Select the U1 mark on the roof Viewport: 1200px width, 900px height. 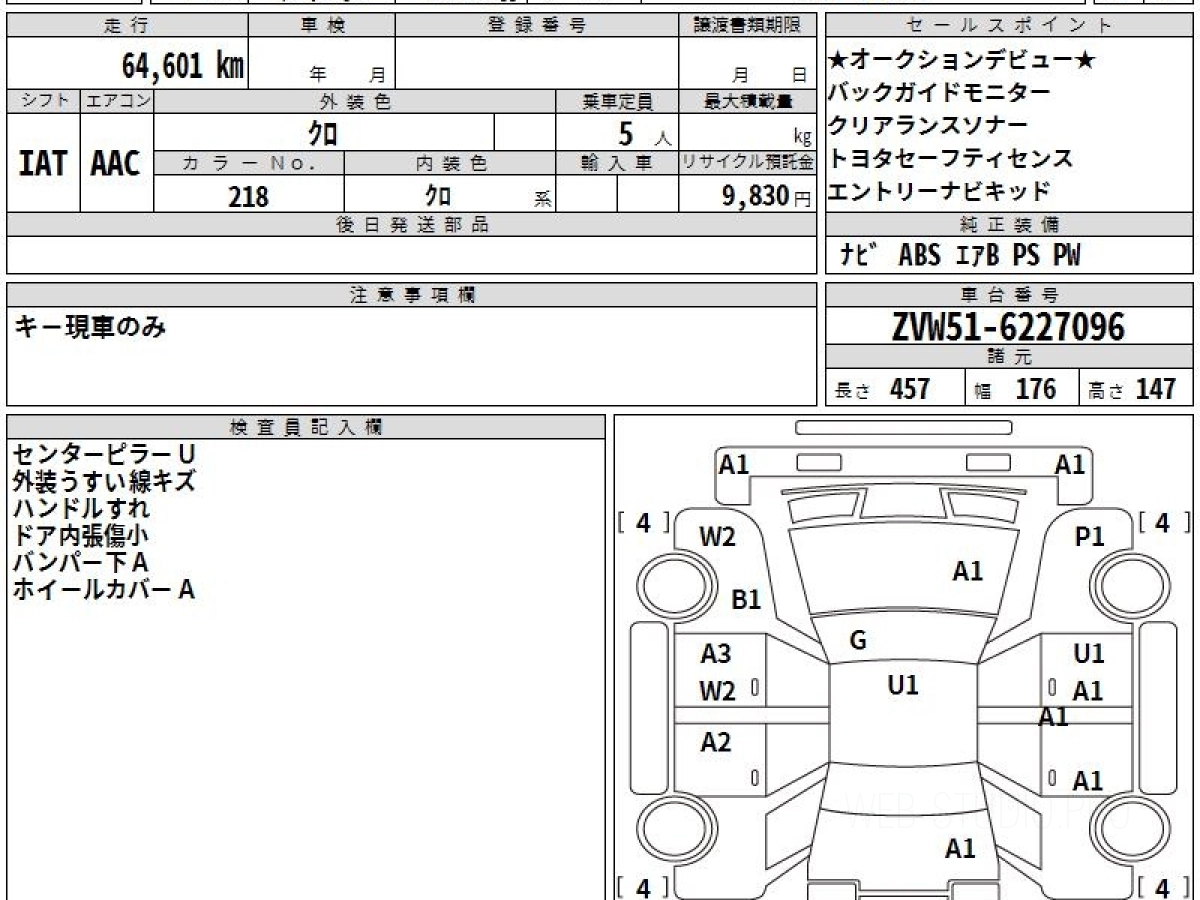tap(903, 685)
